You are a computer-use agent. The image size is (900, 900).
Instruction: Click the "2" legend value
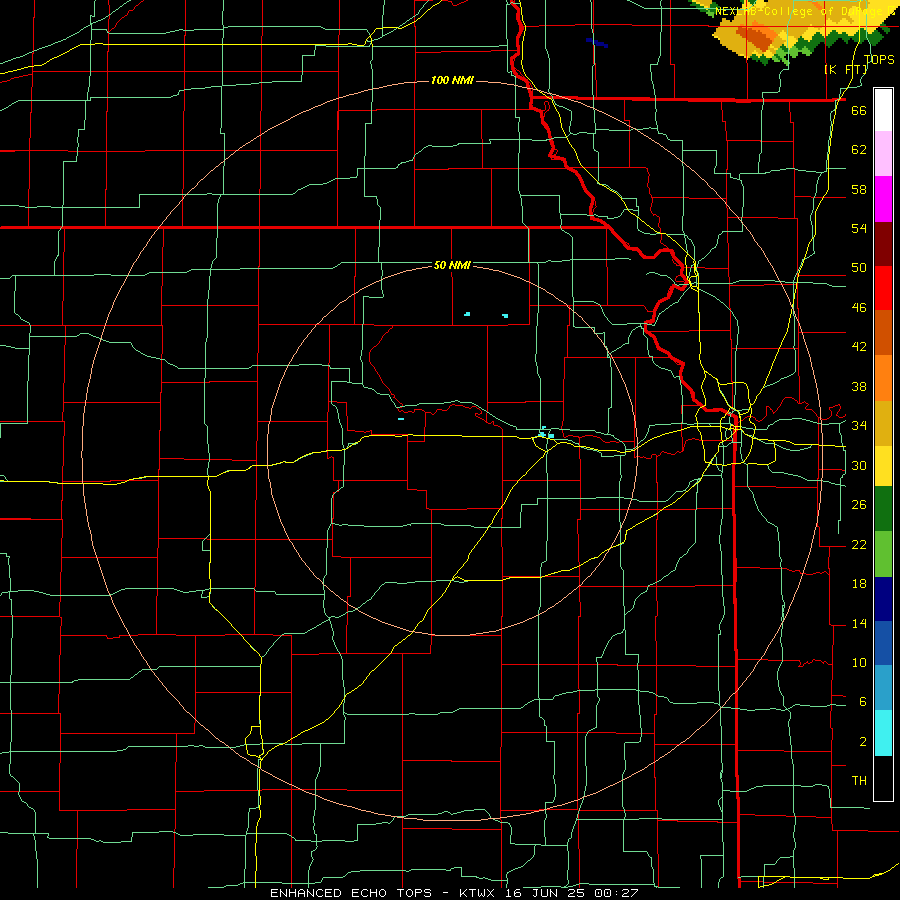[862, 742]
